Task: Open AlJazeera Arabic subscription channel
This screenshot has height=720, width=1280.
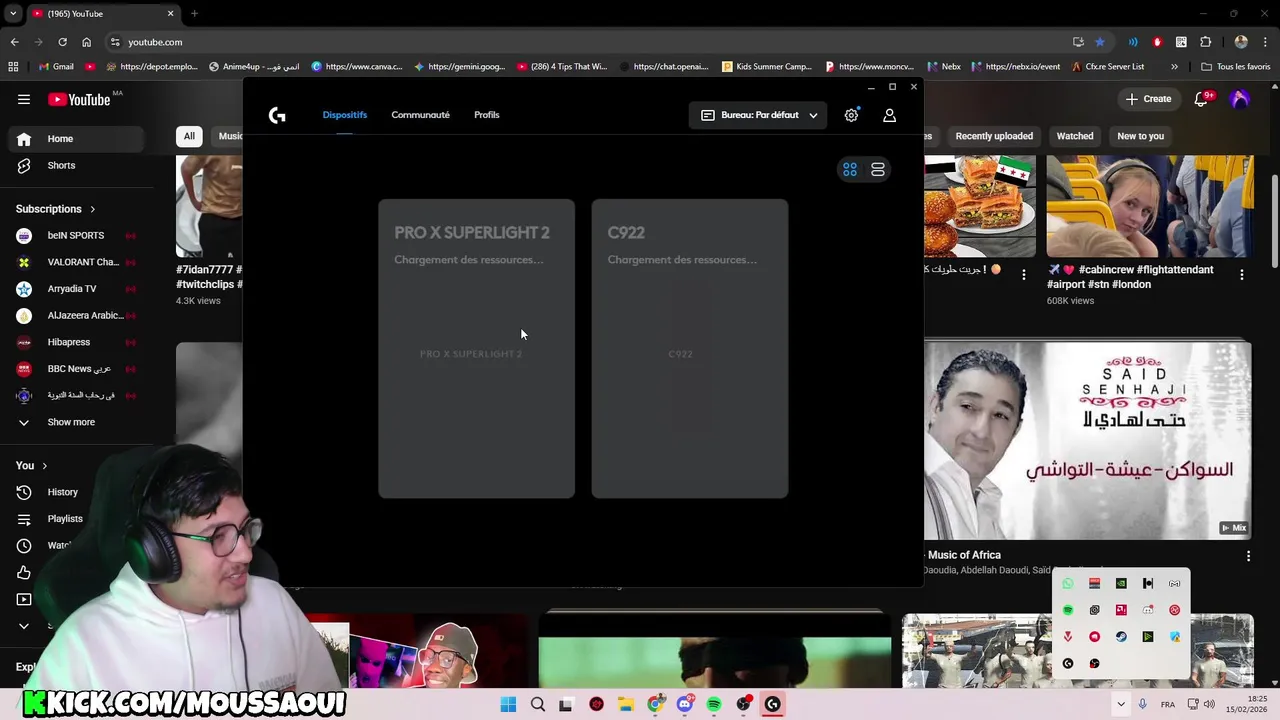Action: point(76,315)
